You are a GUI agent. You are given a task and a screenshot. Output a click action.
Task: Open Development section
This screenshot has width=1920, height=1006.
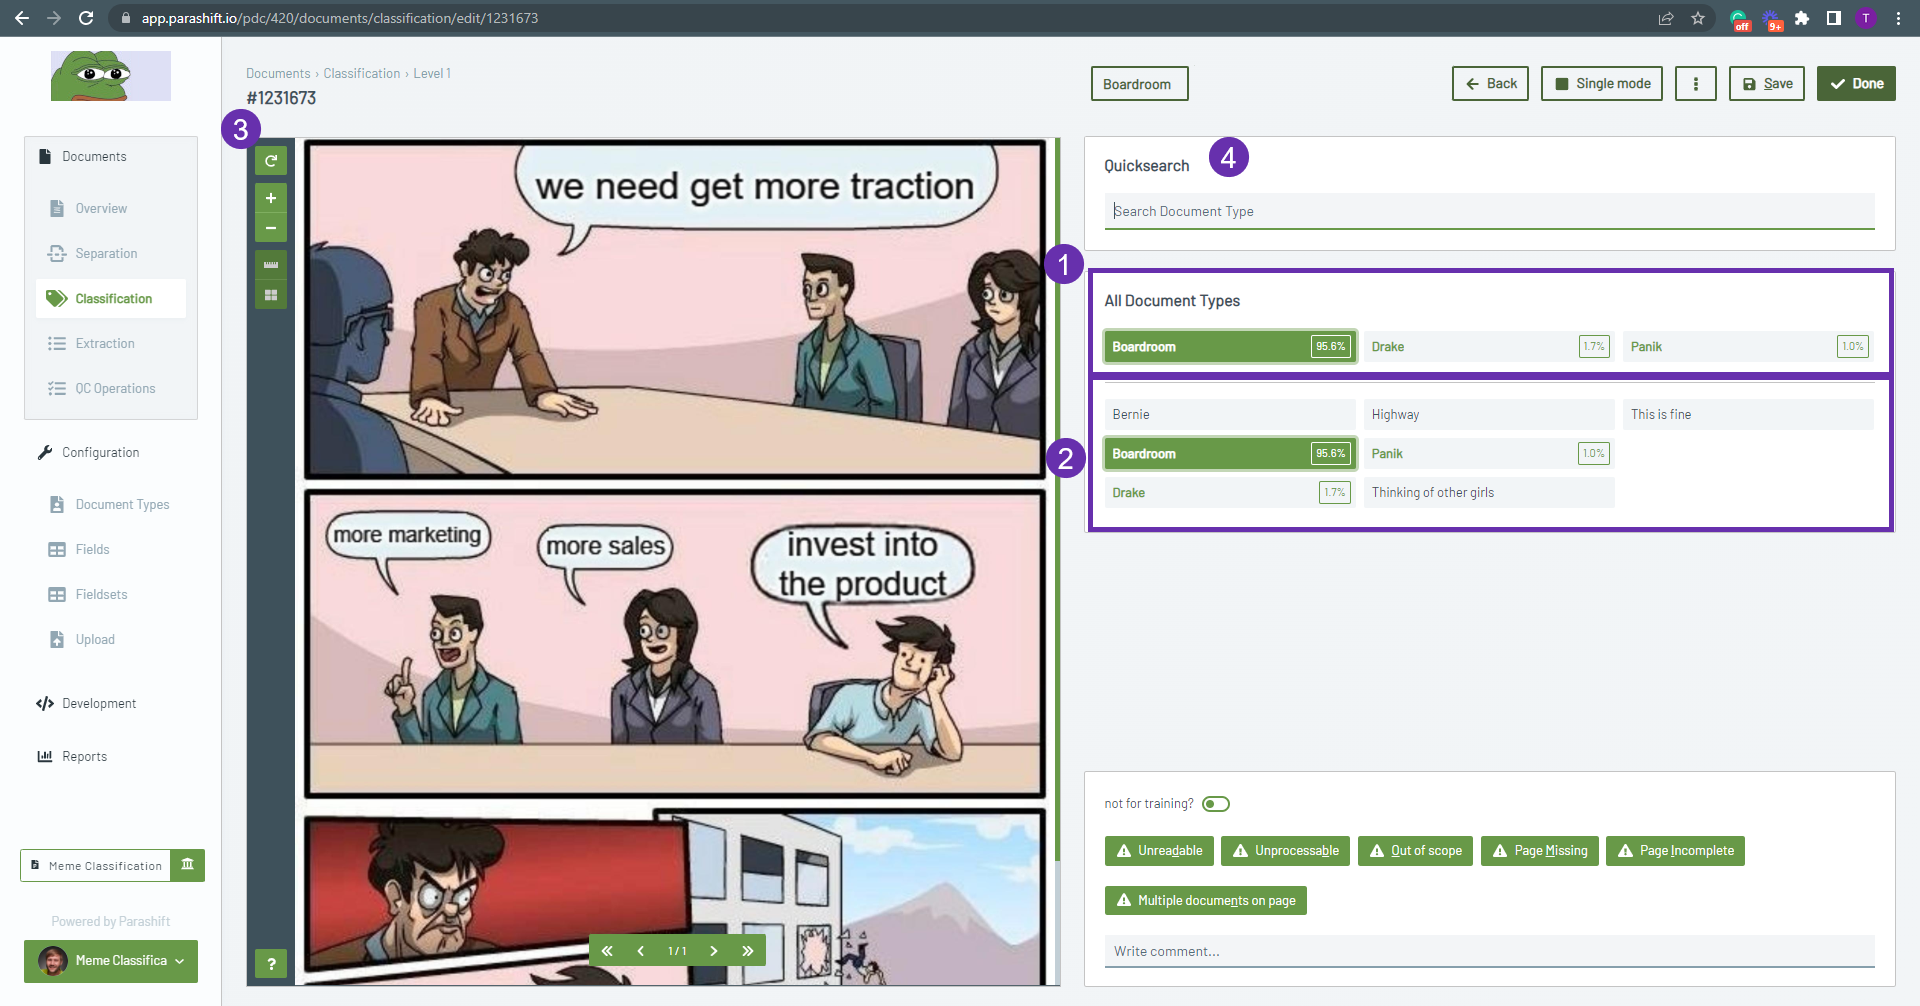click(x=99, y=704)
